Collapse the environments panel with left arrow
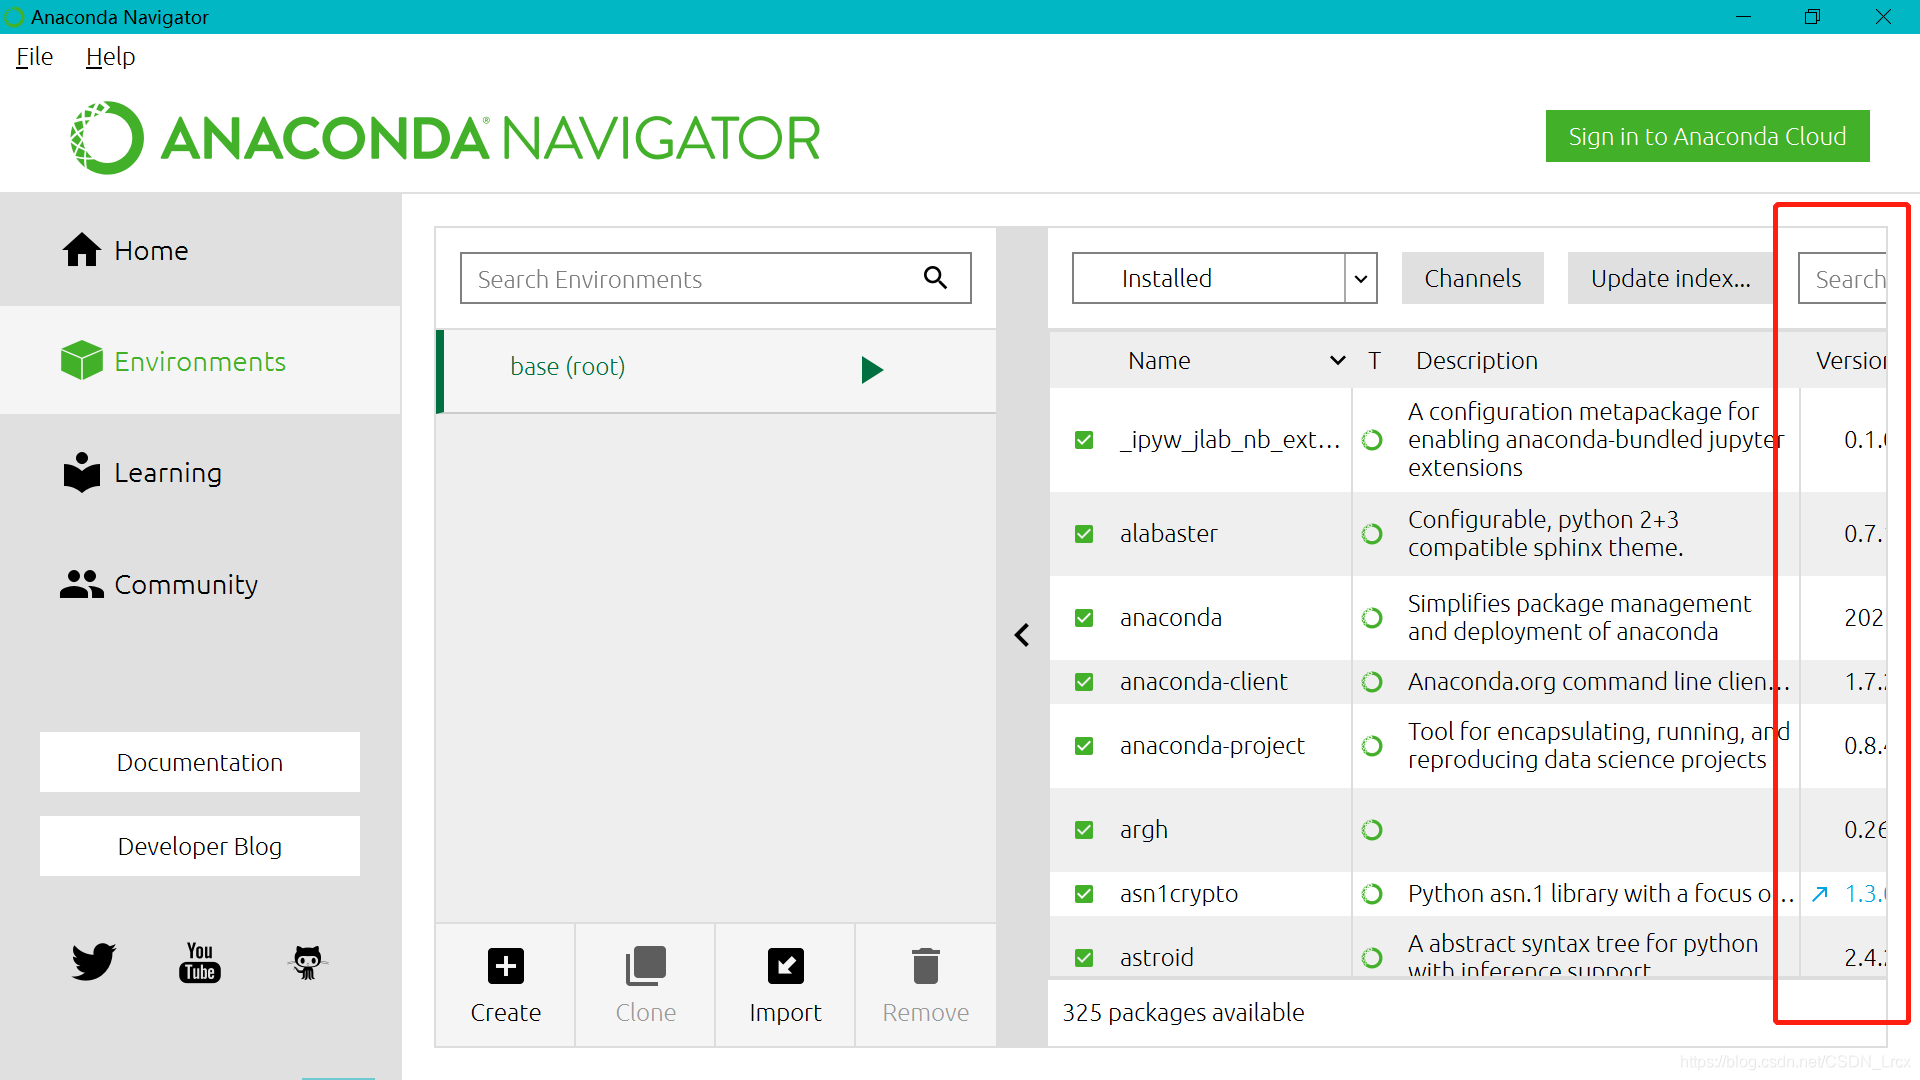Viewport: 1920px width, 1080px height. click(x=1022, y=635)
